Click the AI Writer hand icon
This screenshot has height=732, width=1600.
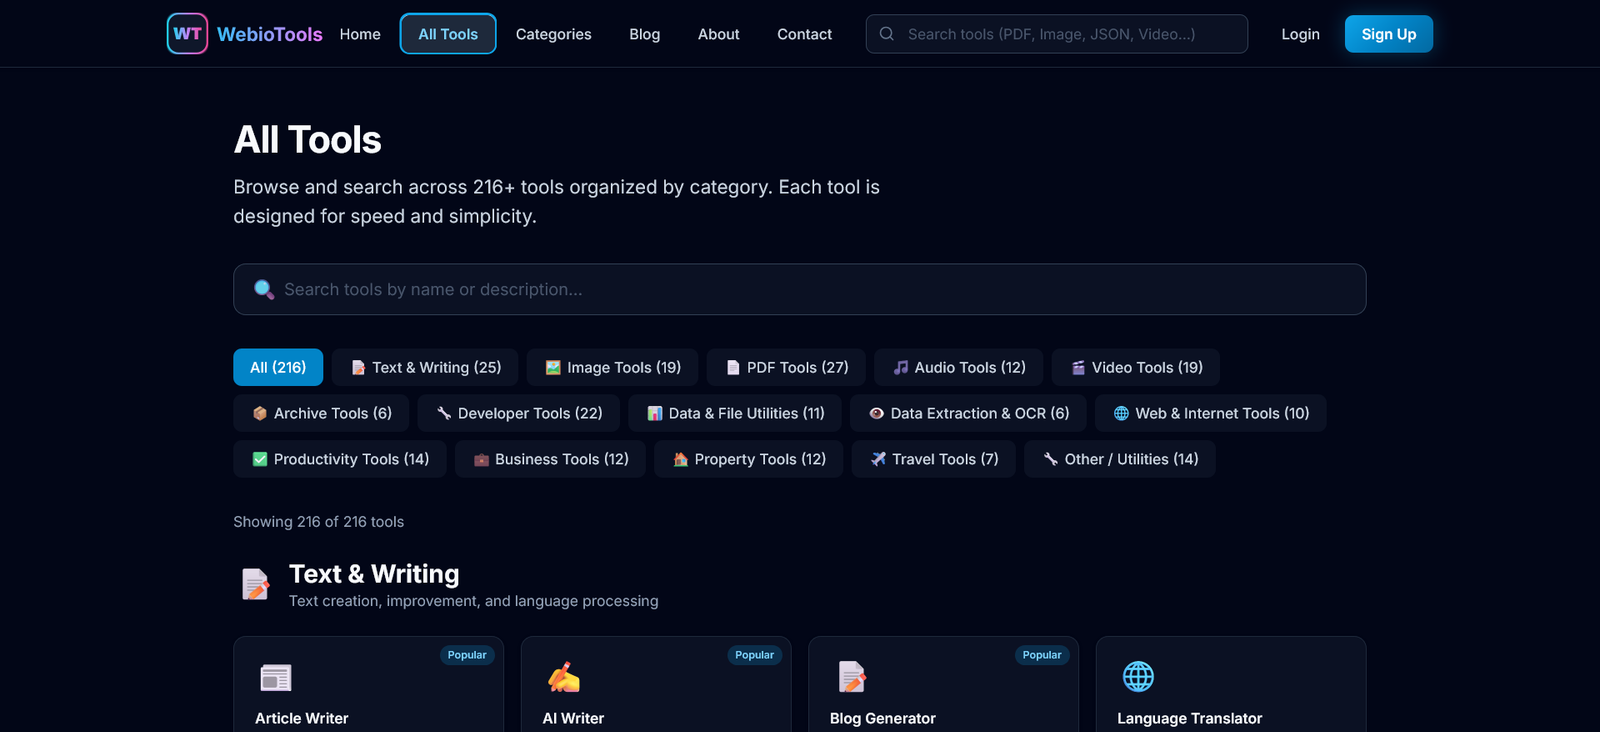(x=563, y=678)
